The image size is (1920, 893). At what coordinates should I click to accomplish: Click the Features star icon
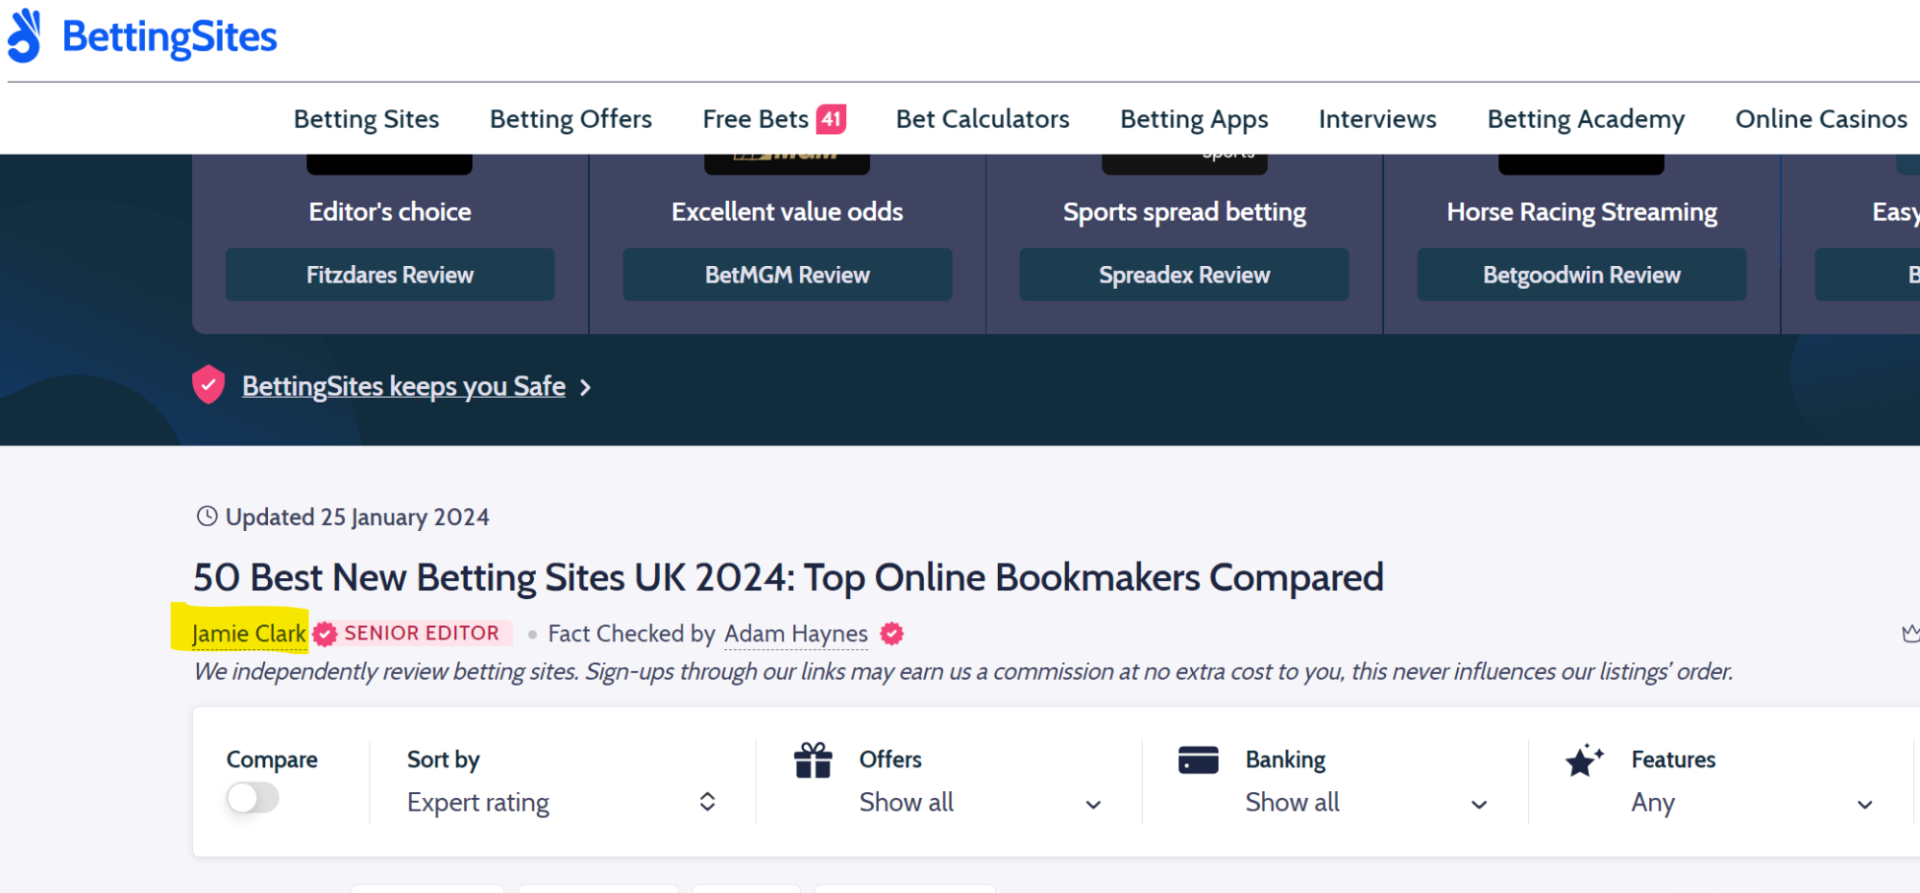point(1584,761)
